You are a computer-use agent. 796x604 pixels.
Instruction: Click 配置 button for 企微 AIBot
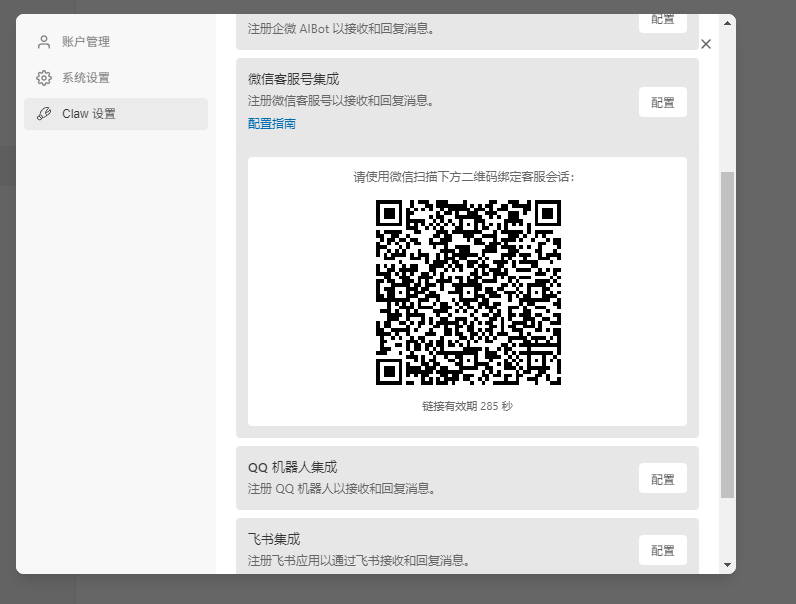click(662, 23)
